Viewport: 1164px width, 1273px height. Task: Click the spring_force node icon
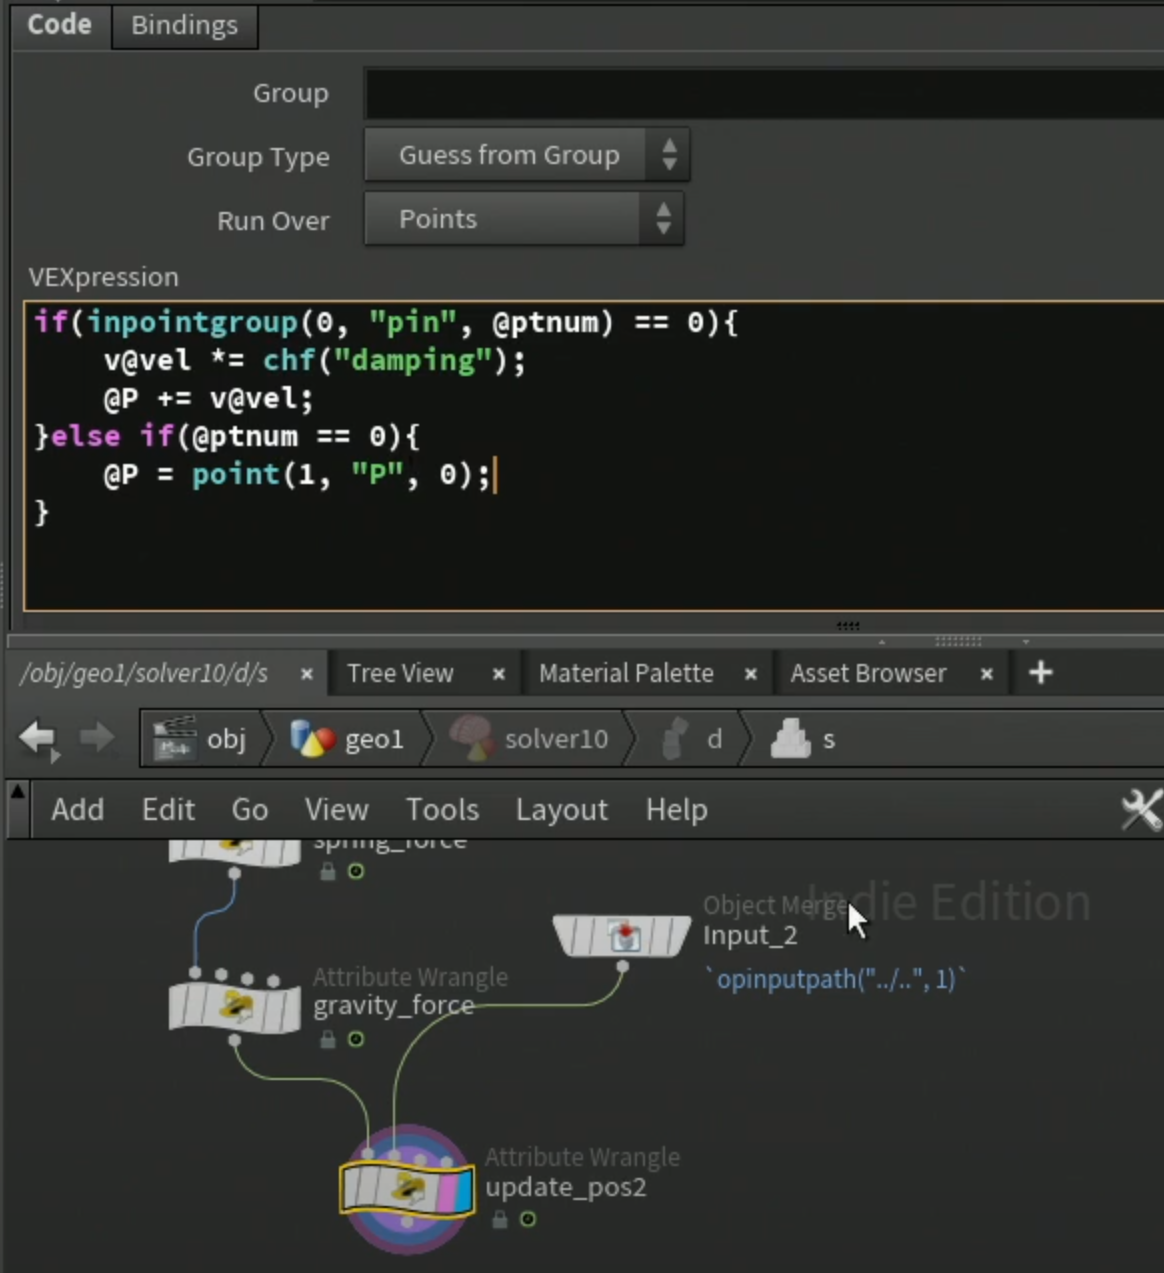click(x=234, y=850)
